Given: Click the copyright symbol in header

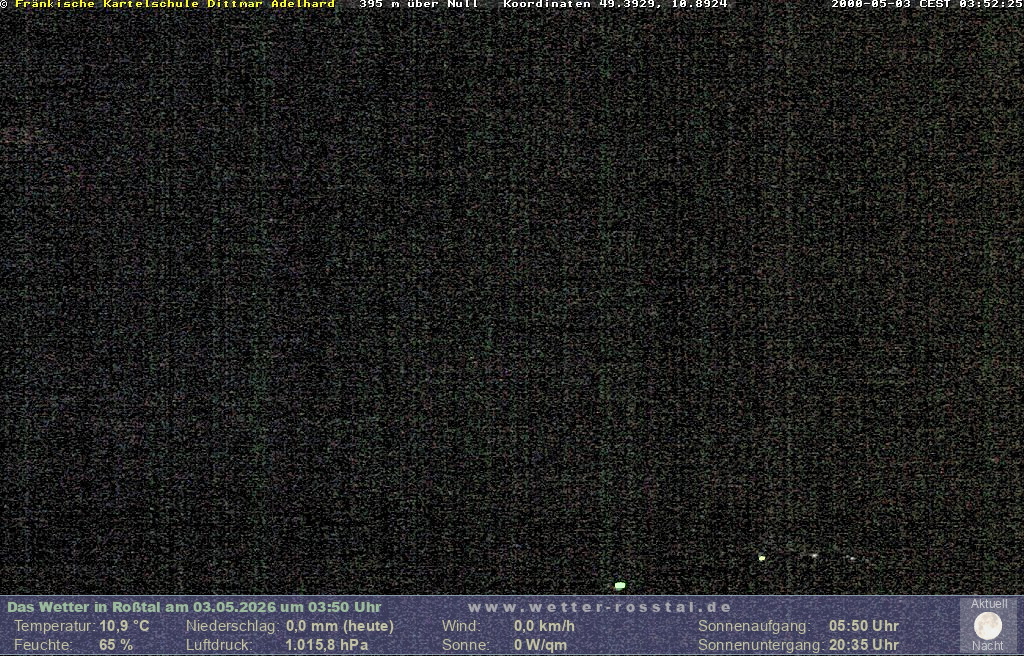Looking at the screenshot, I should (x=4, y=5).
